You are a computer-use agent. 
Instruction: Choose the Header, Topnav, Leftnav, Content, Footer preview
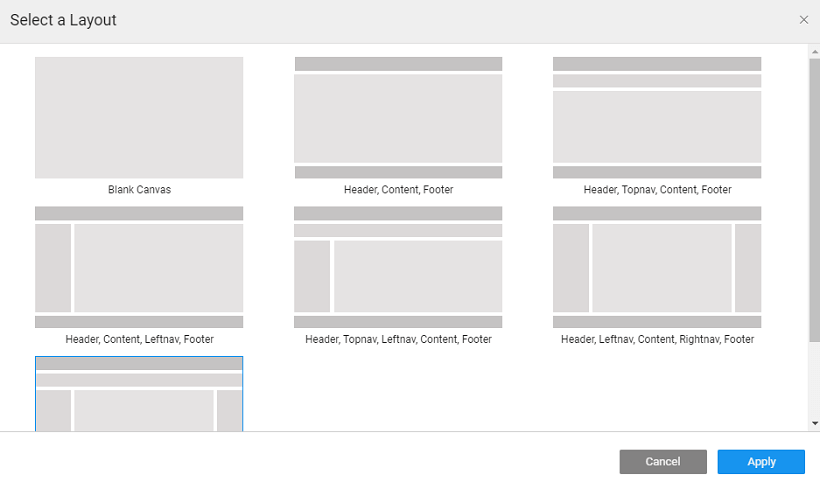[398, 267]
